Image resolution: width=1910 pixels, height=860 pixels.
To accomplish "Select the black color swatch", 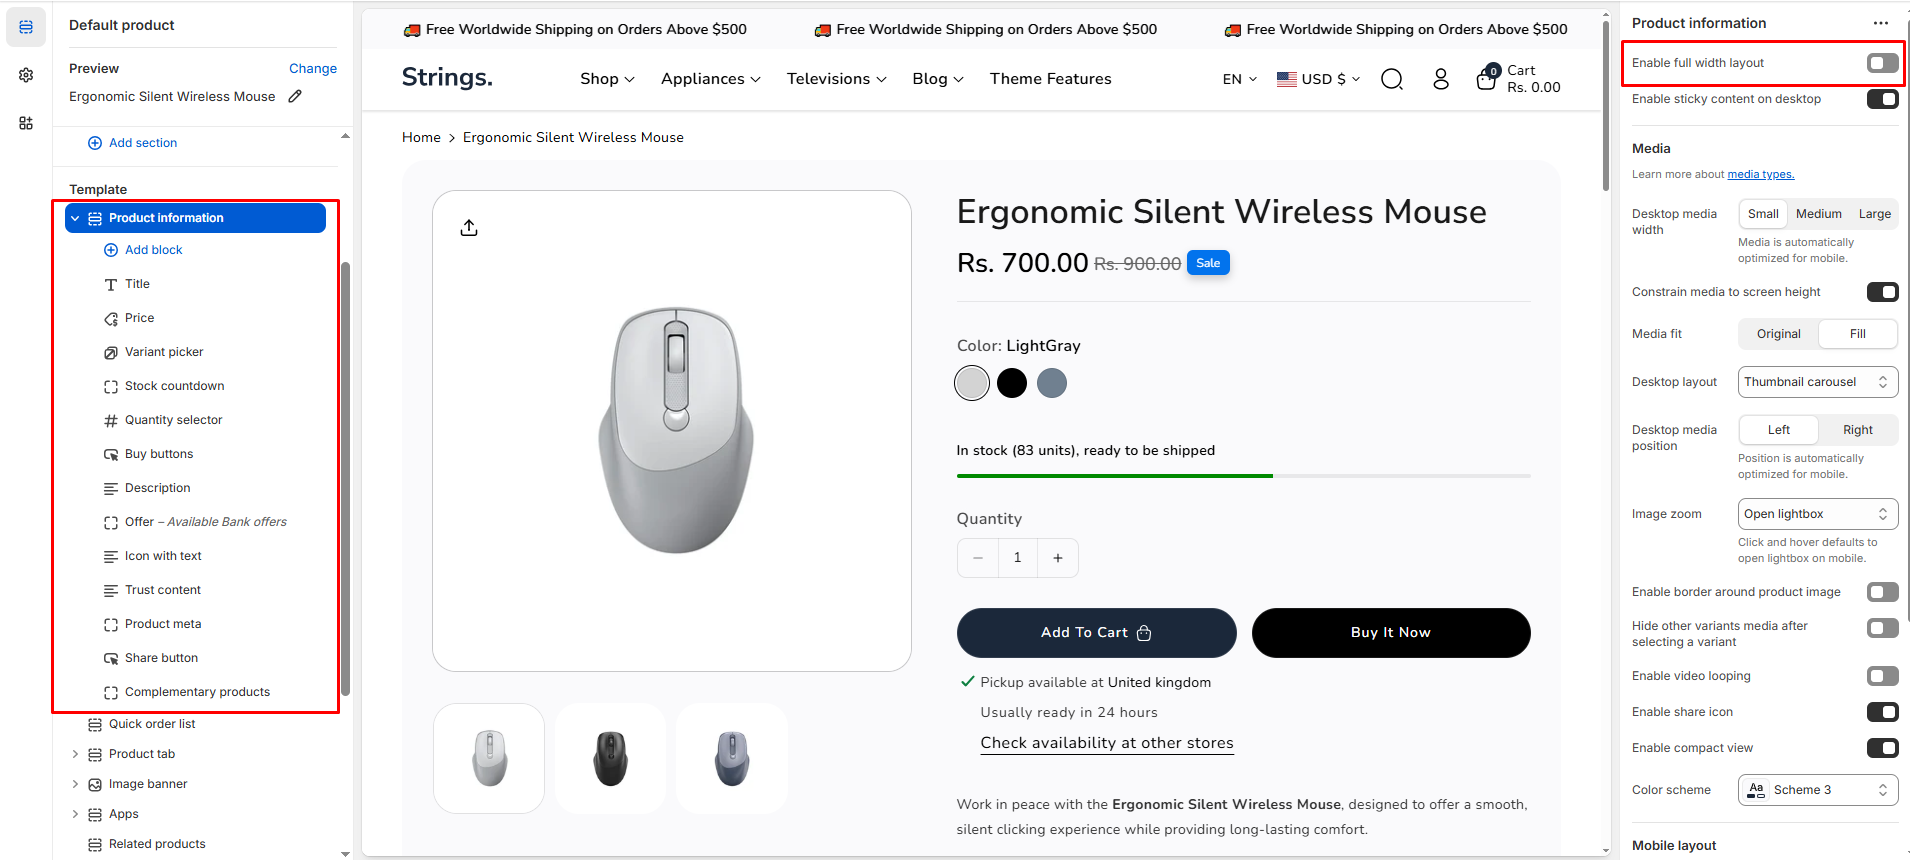I will [x=1012, y=383].
